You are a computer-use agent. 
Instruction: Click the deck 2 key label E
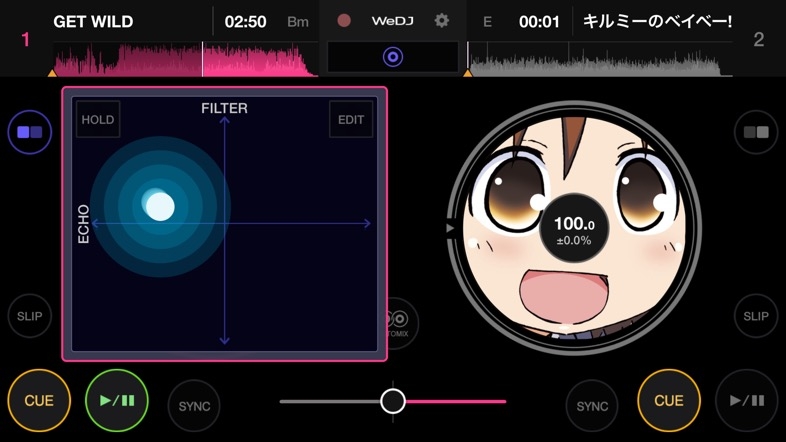click(487, 22)
